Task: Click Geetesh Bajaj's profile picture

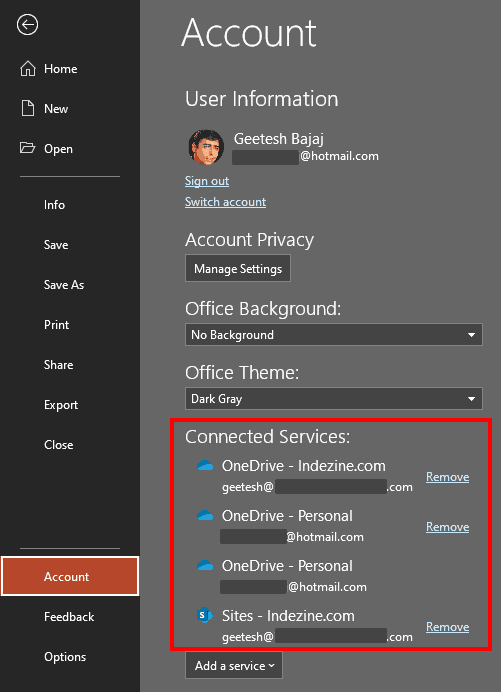Action: tap(206, 147)
